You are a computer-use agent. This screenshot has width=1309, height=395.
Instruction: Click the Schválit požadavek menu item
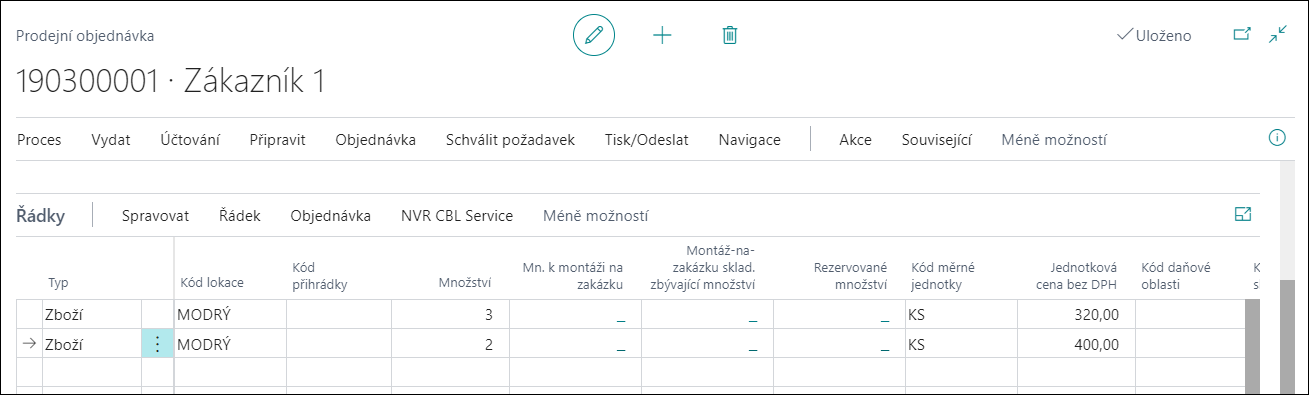point(510,140)
